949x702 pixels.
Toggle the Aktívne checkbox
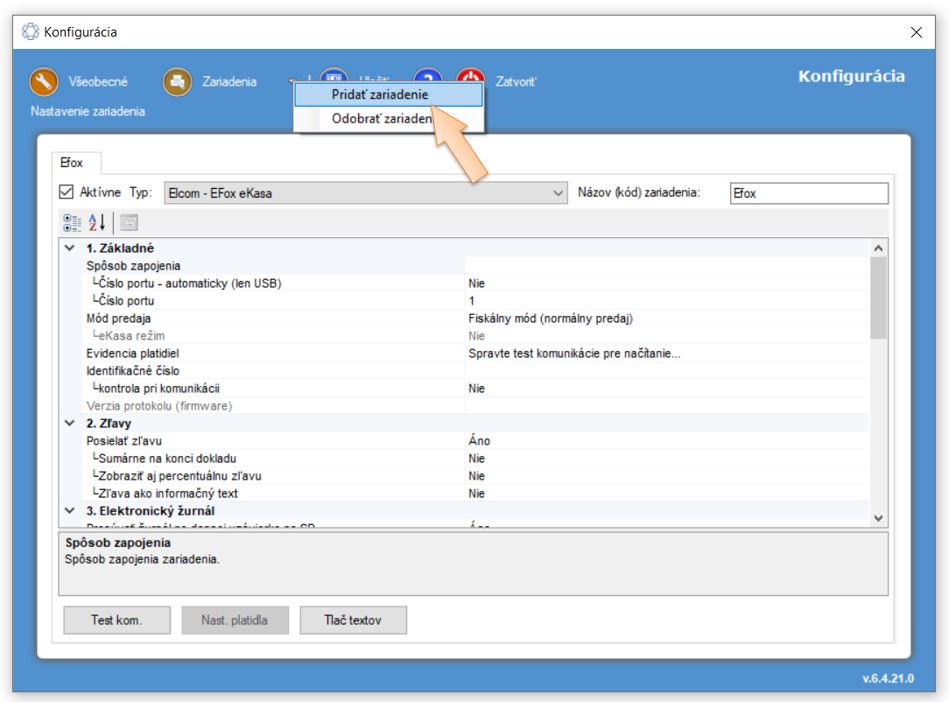pyautogui.click(x=68, y=193)
